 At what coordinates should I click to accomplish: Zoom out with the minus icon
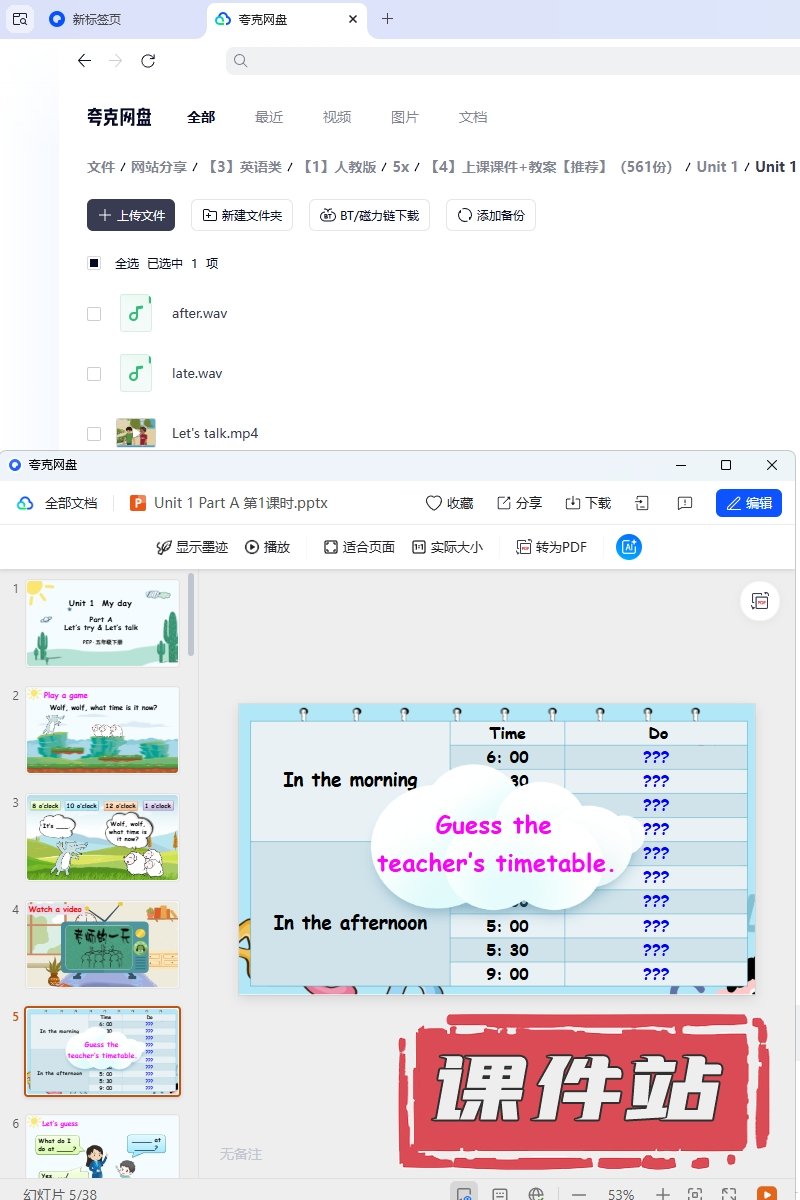[579, 1194]
